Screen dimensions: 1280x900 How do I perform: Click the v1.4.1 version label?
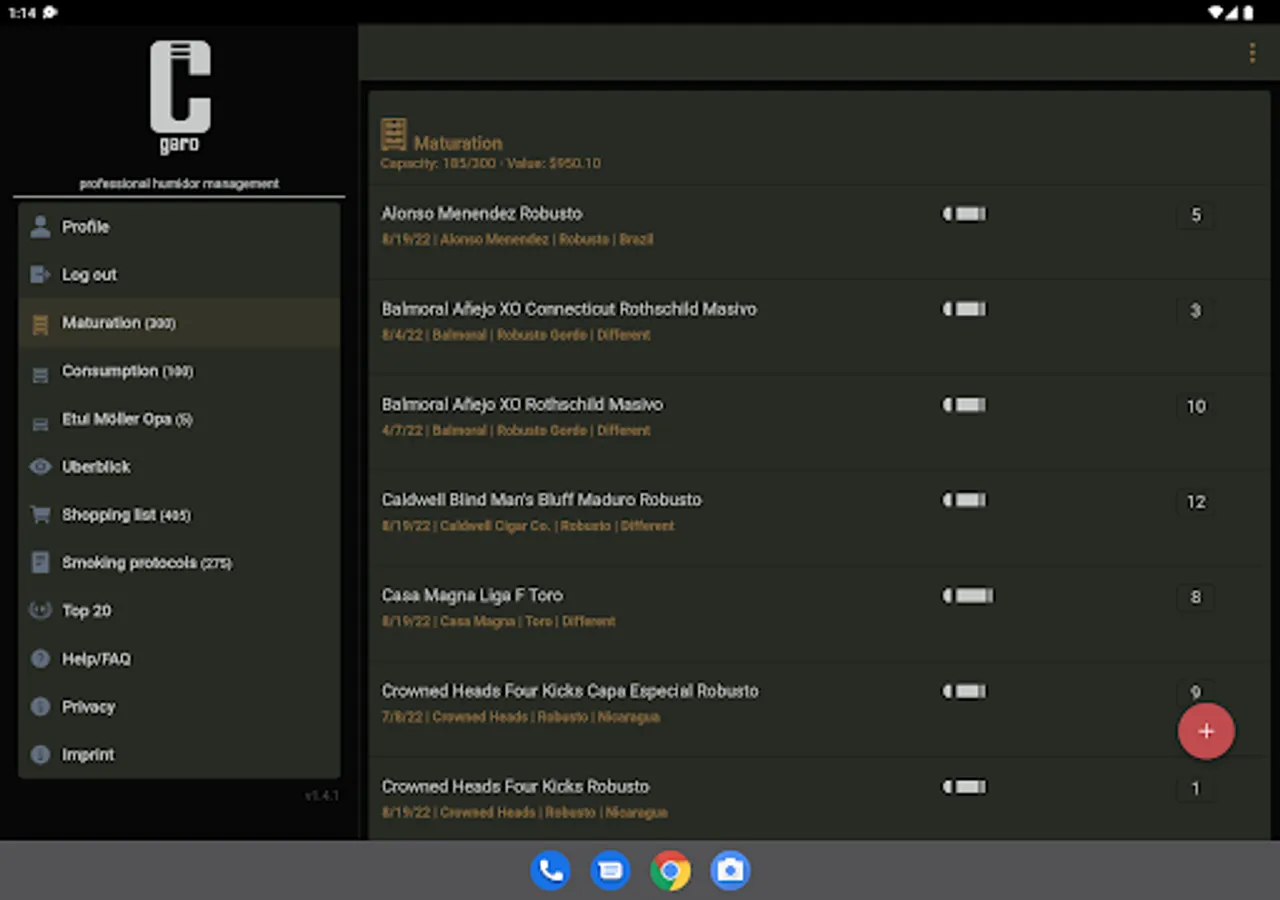pyautogui.click(x=322, y=796)
